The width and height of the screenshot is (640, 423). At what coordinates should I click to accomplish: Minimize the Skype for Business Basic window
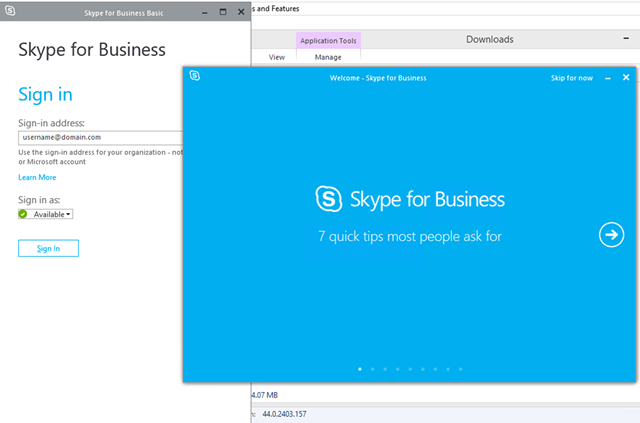point(204,12)
